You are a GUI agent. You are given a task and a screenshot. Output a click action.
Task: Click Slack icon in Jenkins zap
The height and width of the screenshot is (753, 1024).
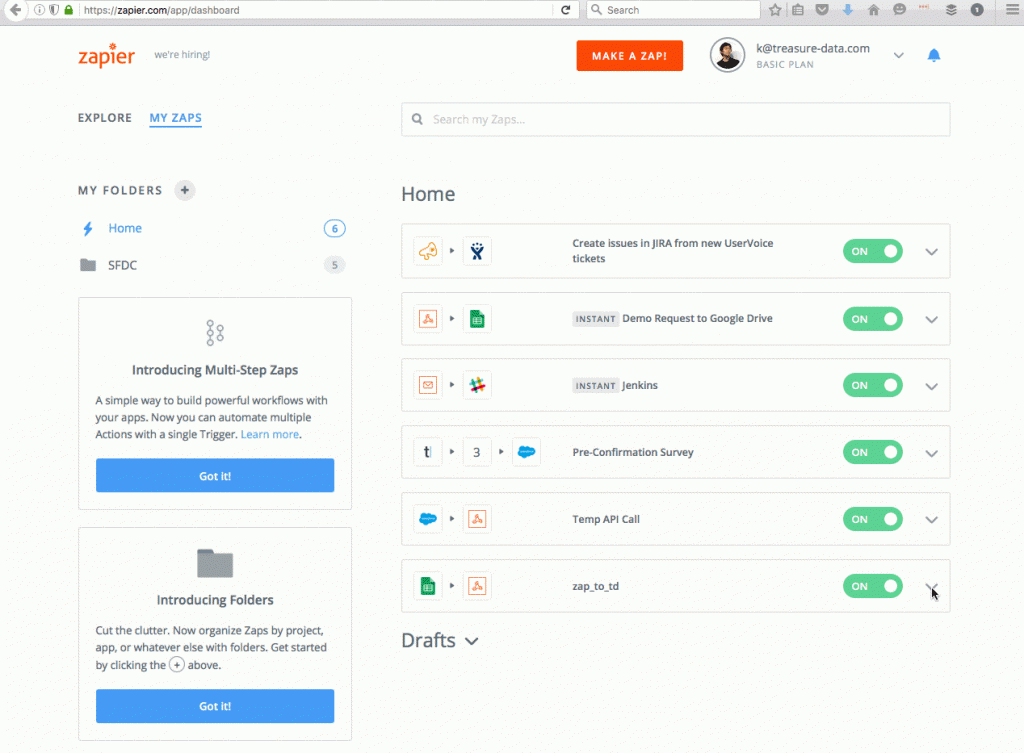(477, 385)
